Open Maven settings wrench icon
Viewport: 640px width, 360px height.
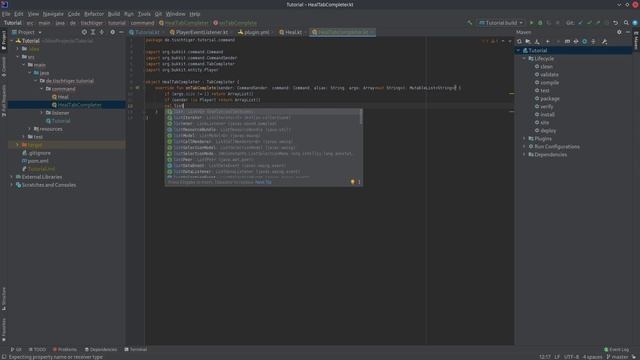[x=604, y=42]
